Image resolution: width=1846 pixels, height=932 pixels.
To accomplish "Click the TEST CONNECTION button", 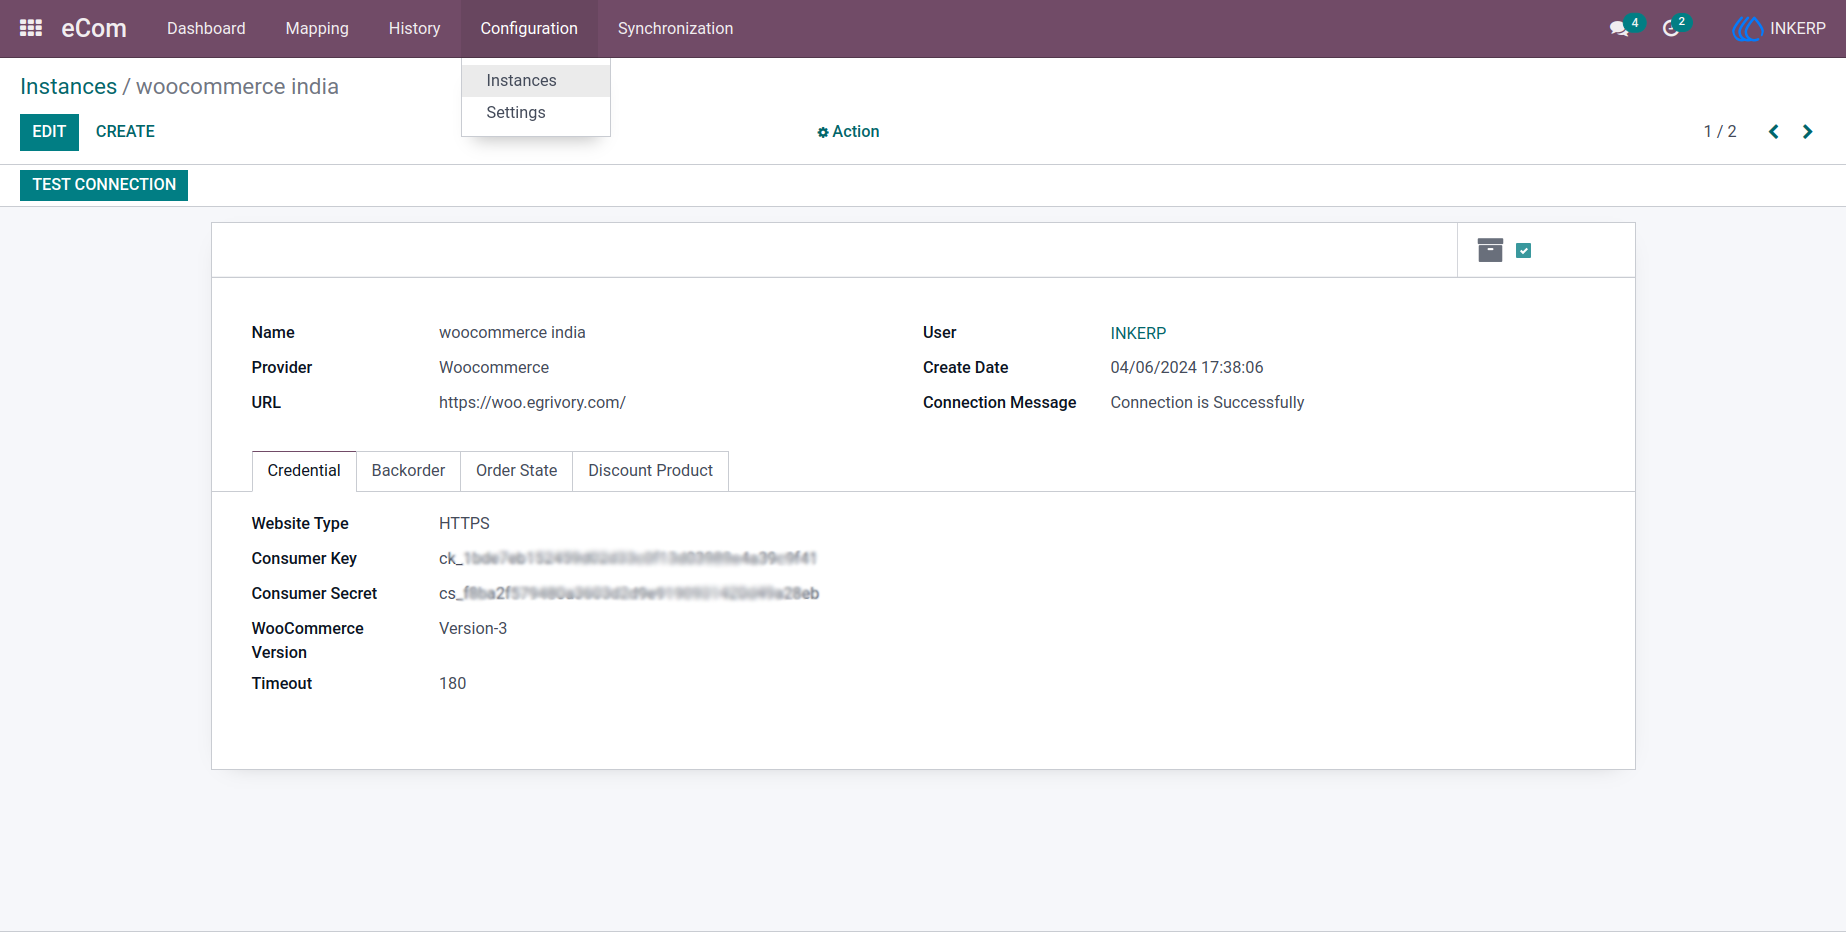I will (104, 185).
